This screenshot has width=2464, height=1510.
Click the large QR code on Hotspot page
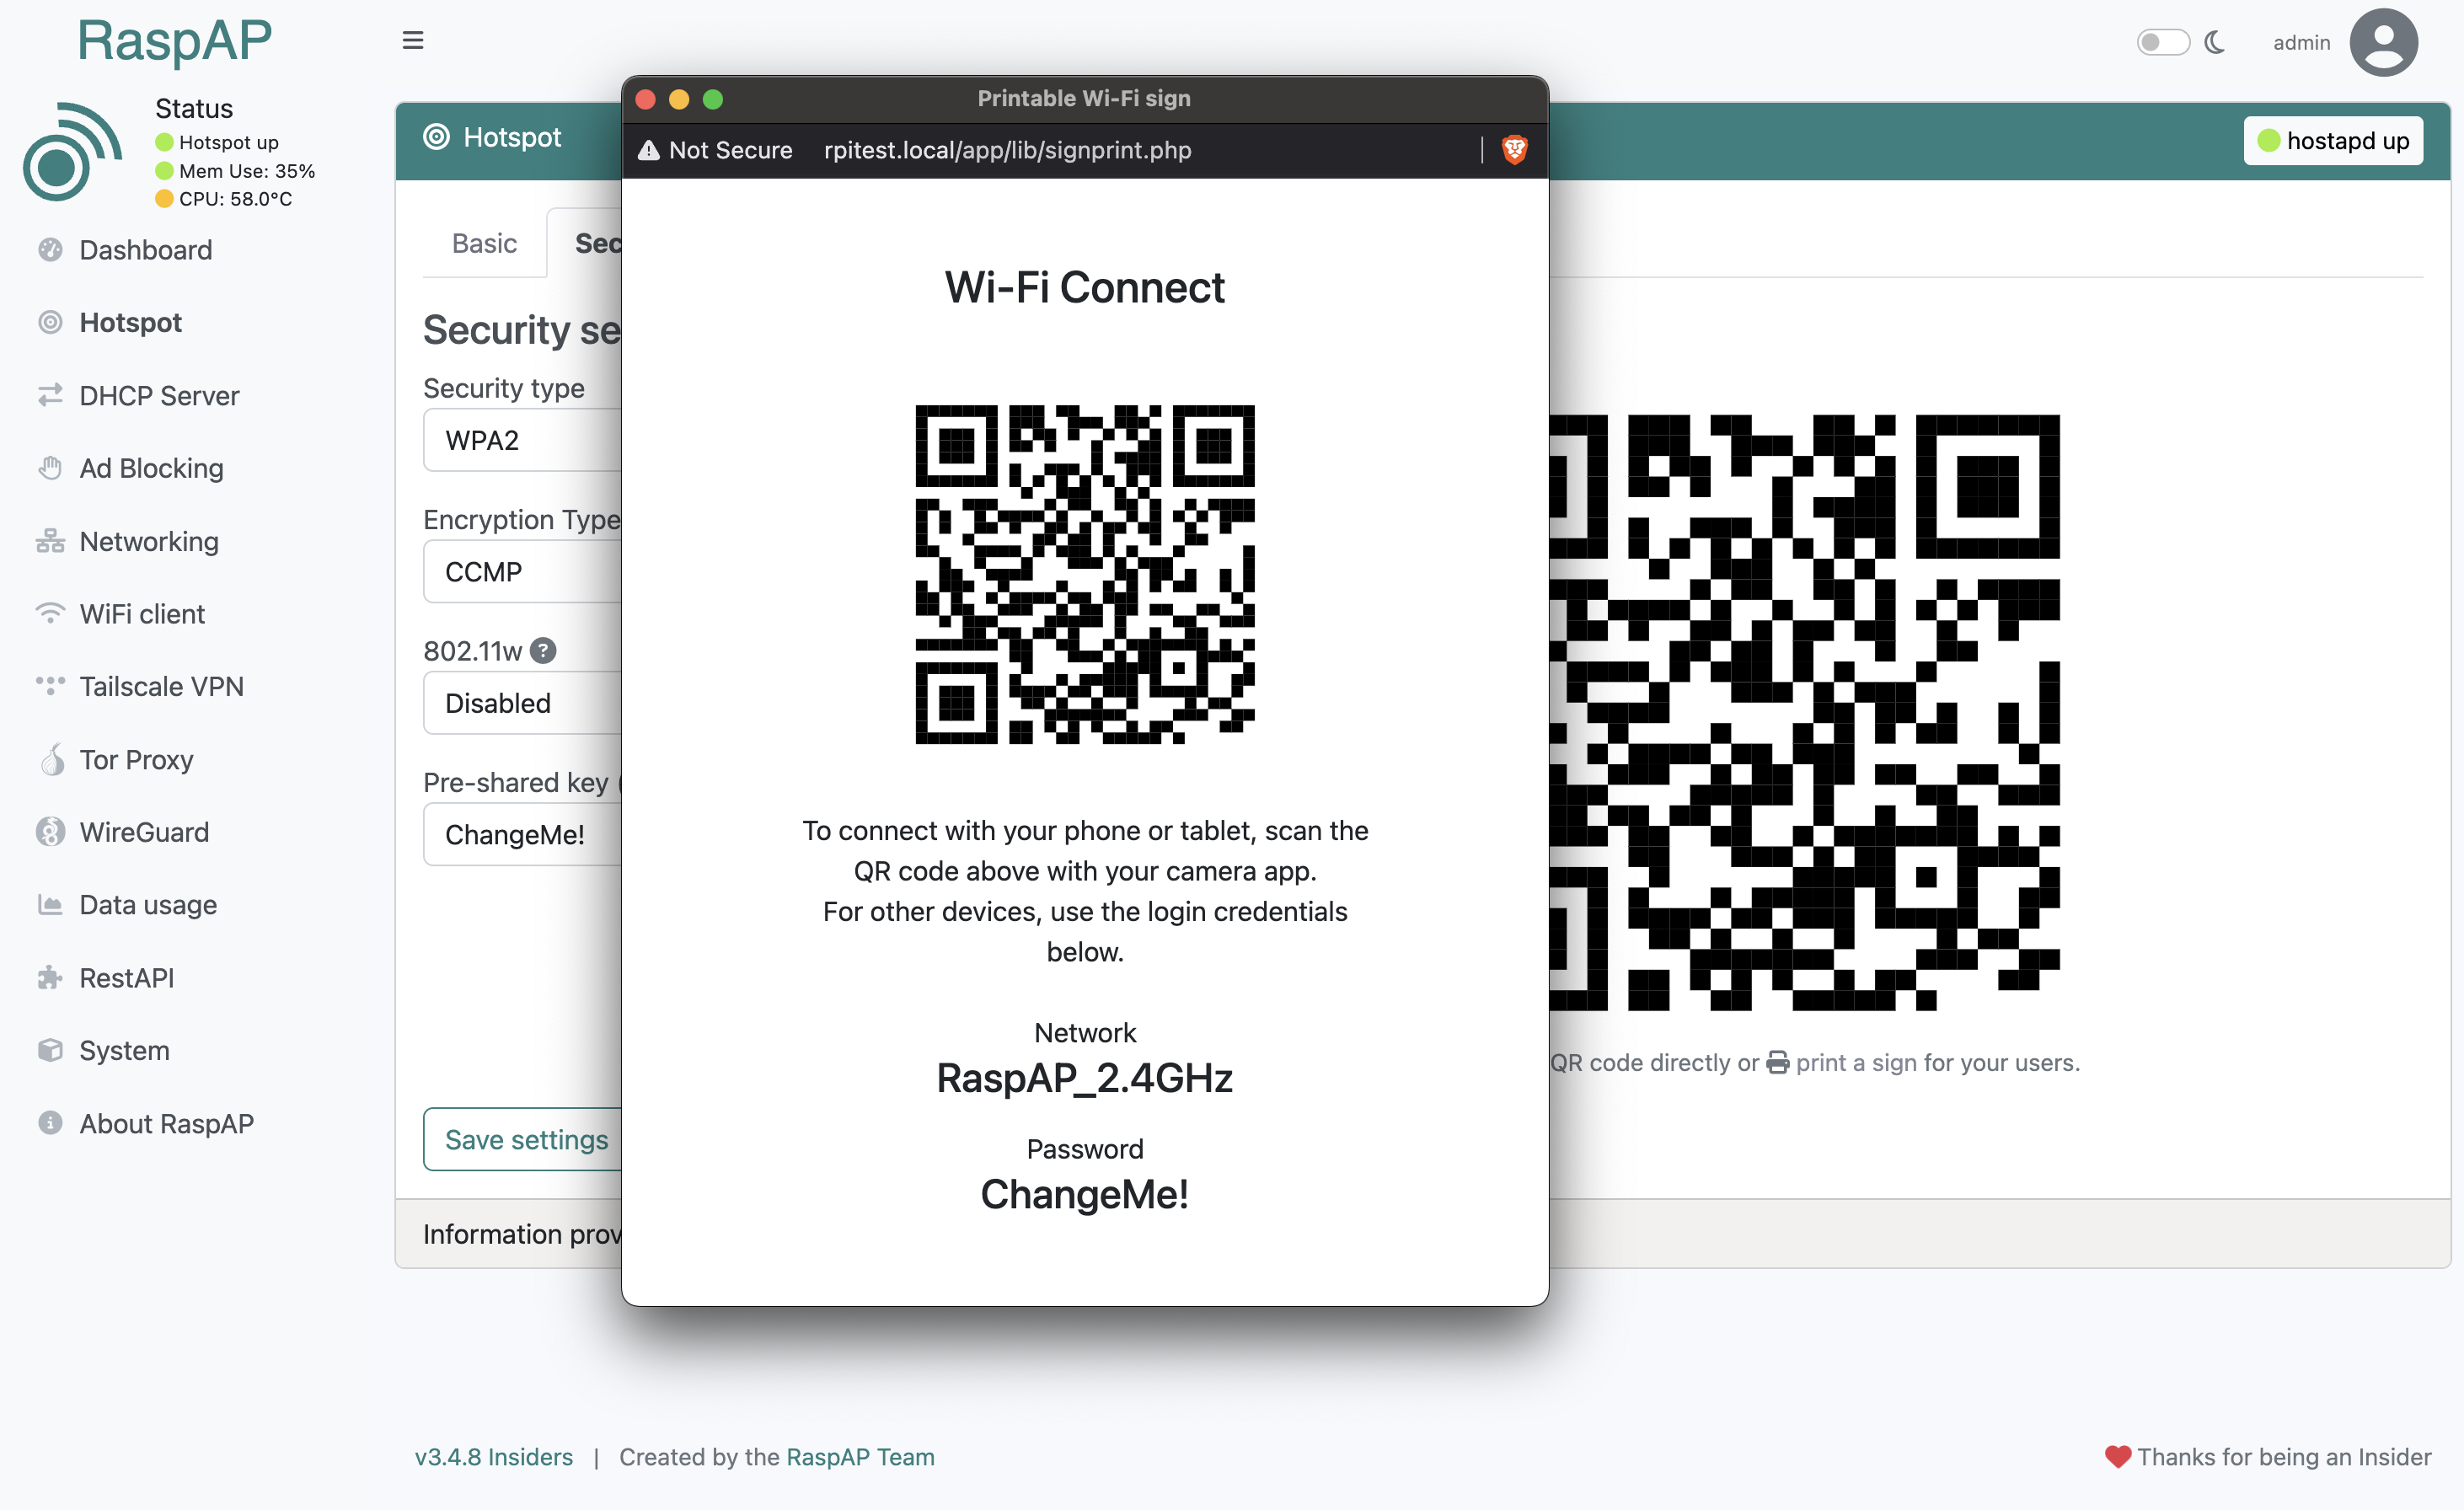point(1805,713)
